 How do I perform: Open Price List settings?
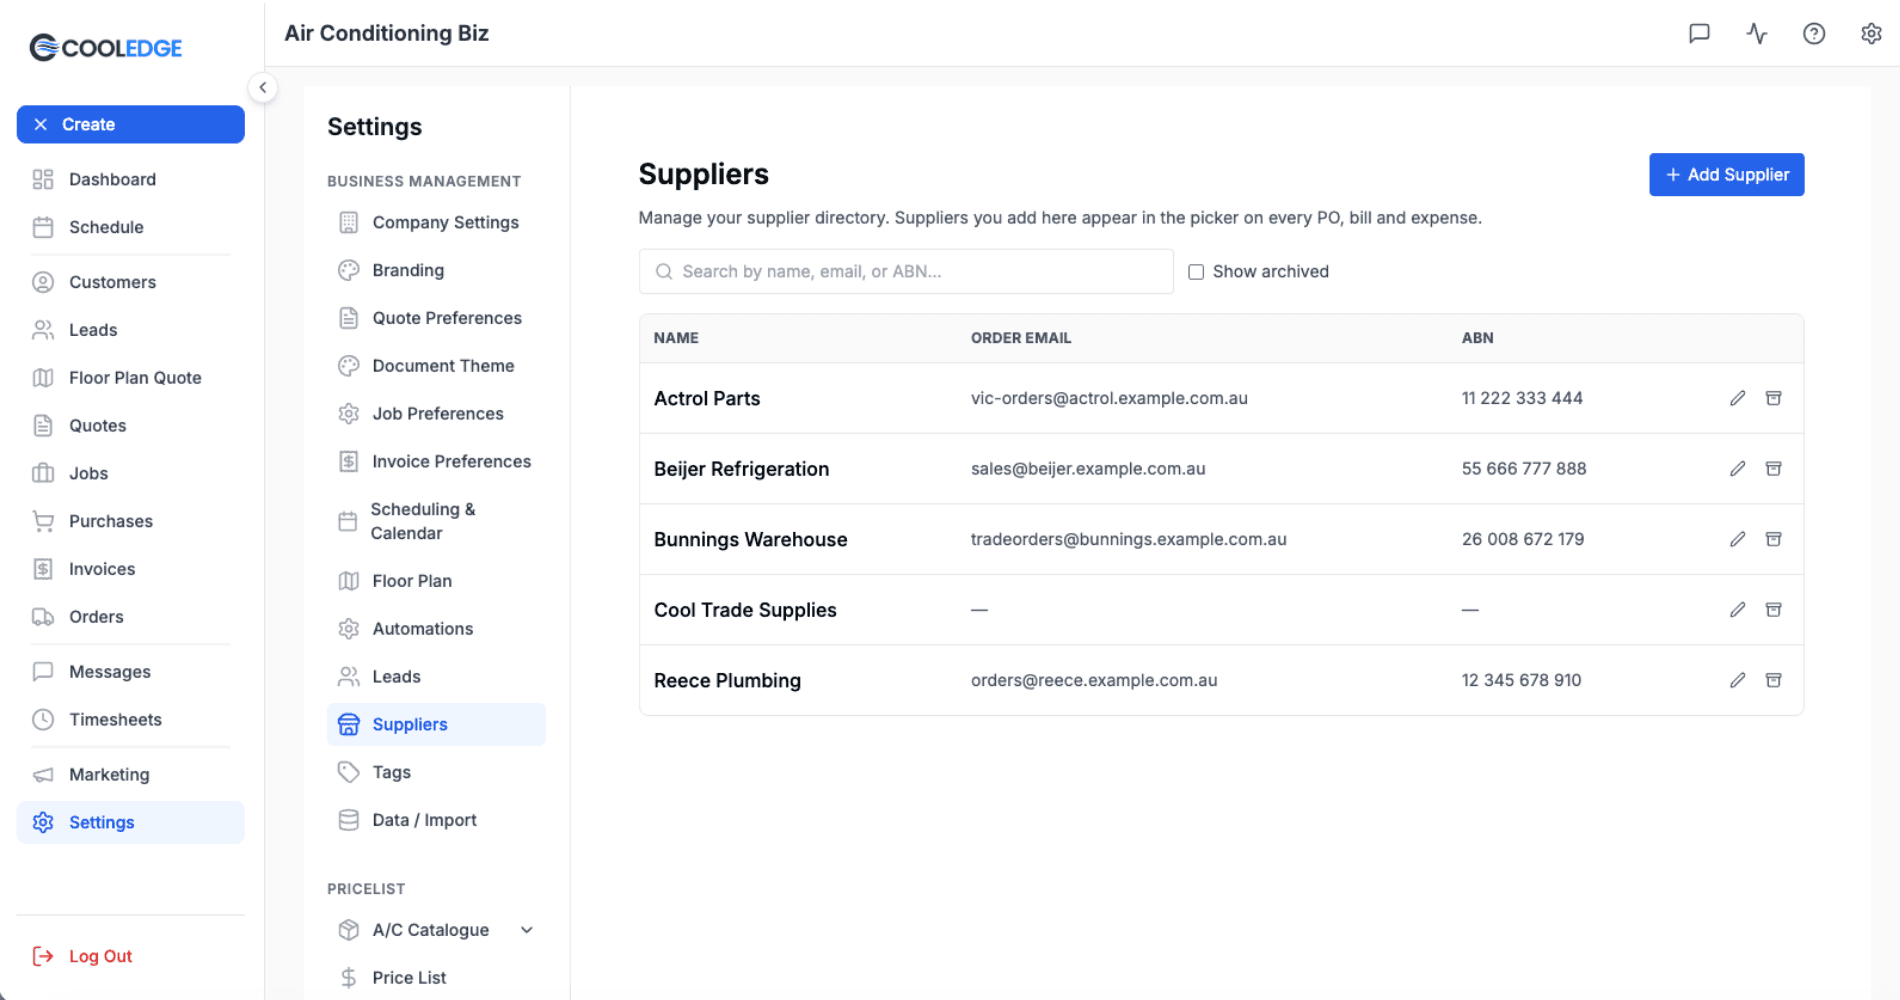(x=436, y=978)
